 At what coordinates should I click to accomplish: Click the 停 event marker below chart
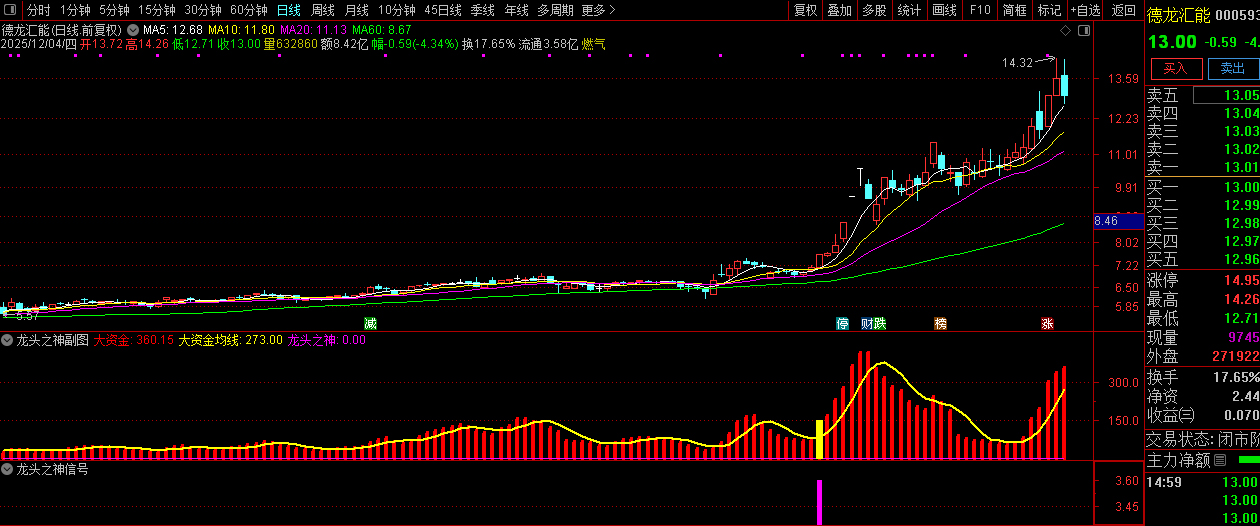842,324
